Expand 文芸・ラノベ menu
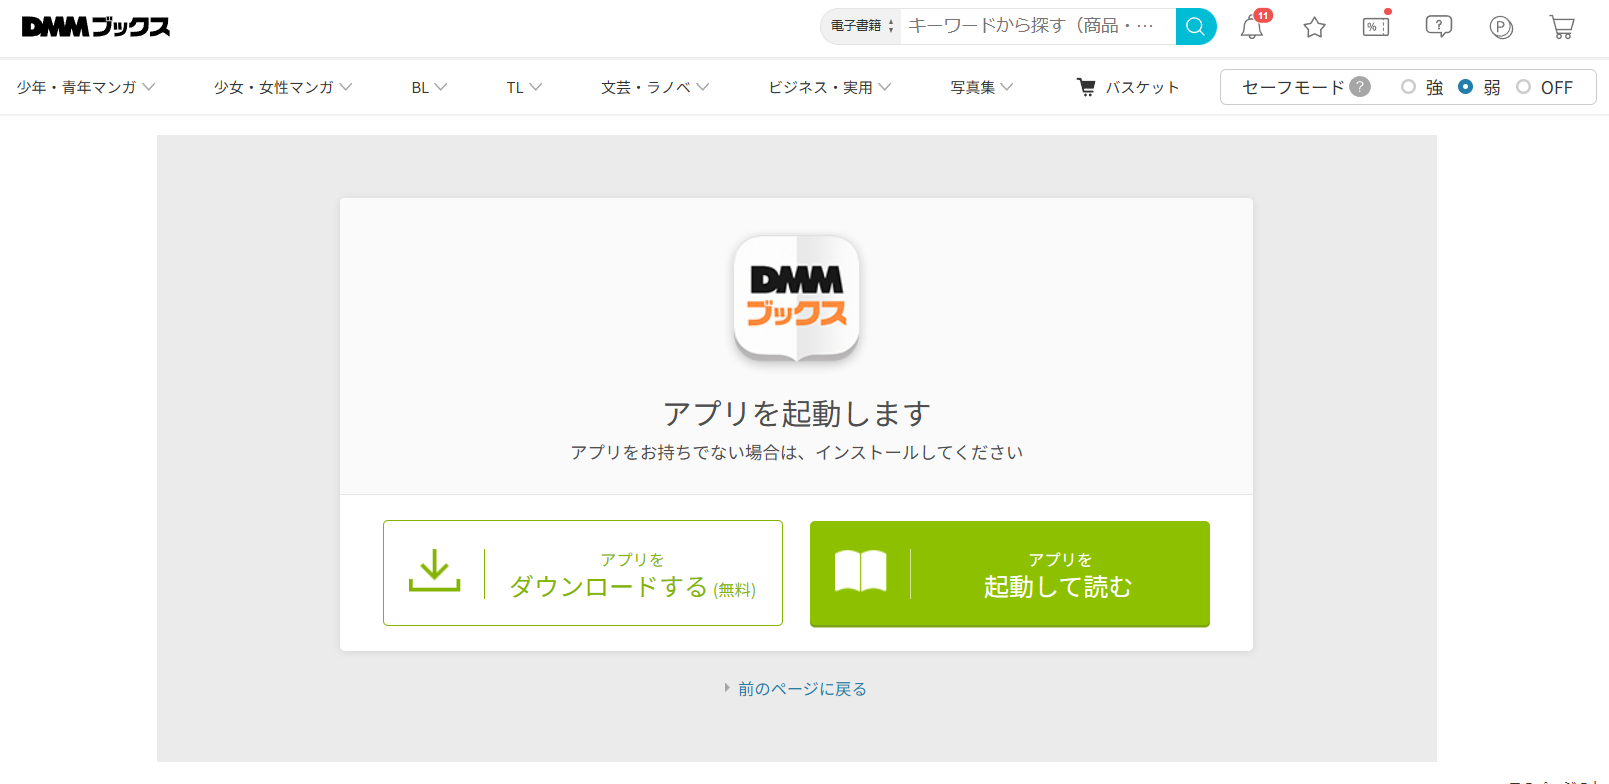The width and height of the screenshot is (1609, 784). click(x=655, y=87)
